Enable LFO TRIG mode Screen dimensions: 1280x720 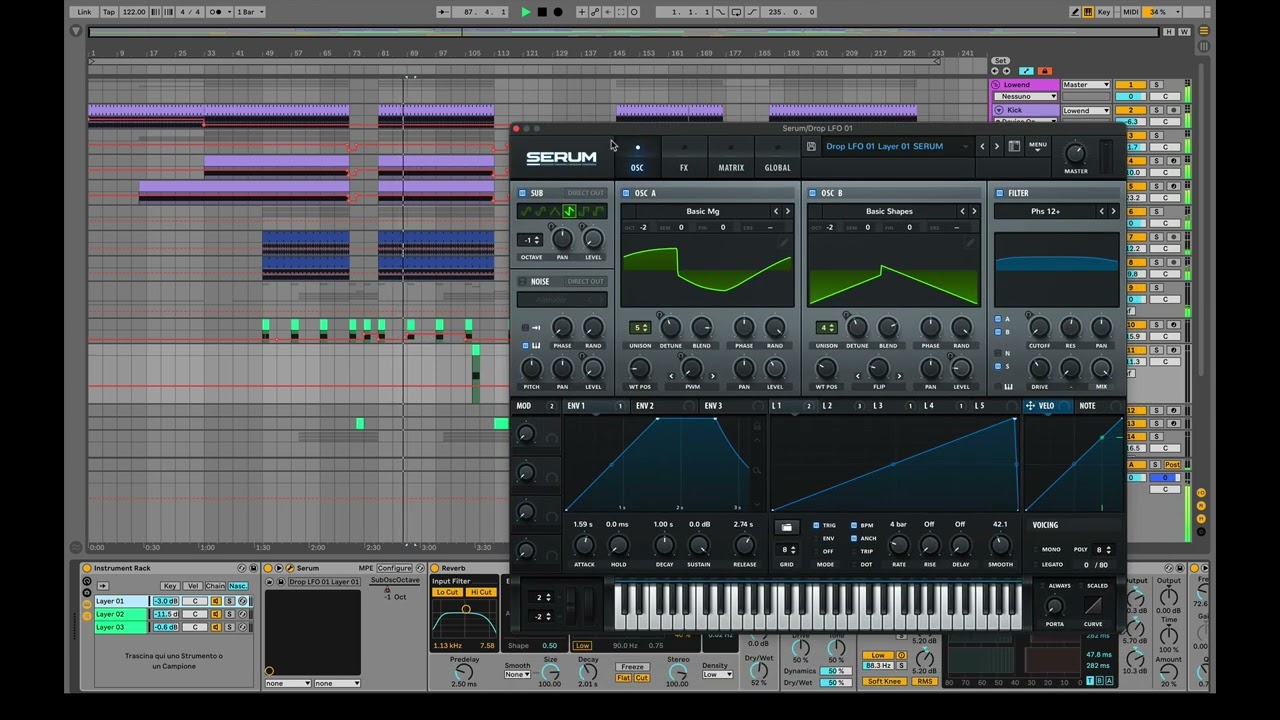pyautogui.click(x=816, y=525)
